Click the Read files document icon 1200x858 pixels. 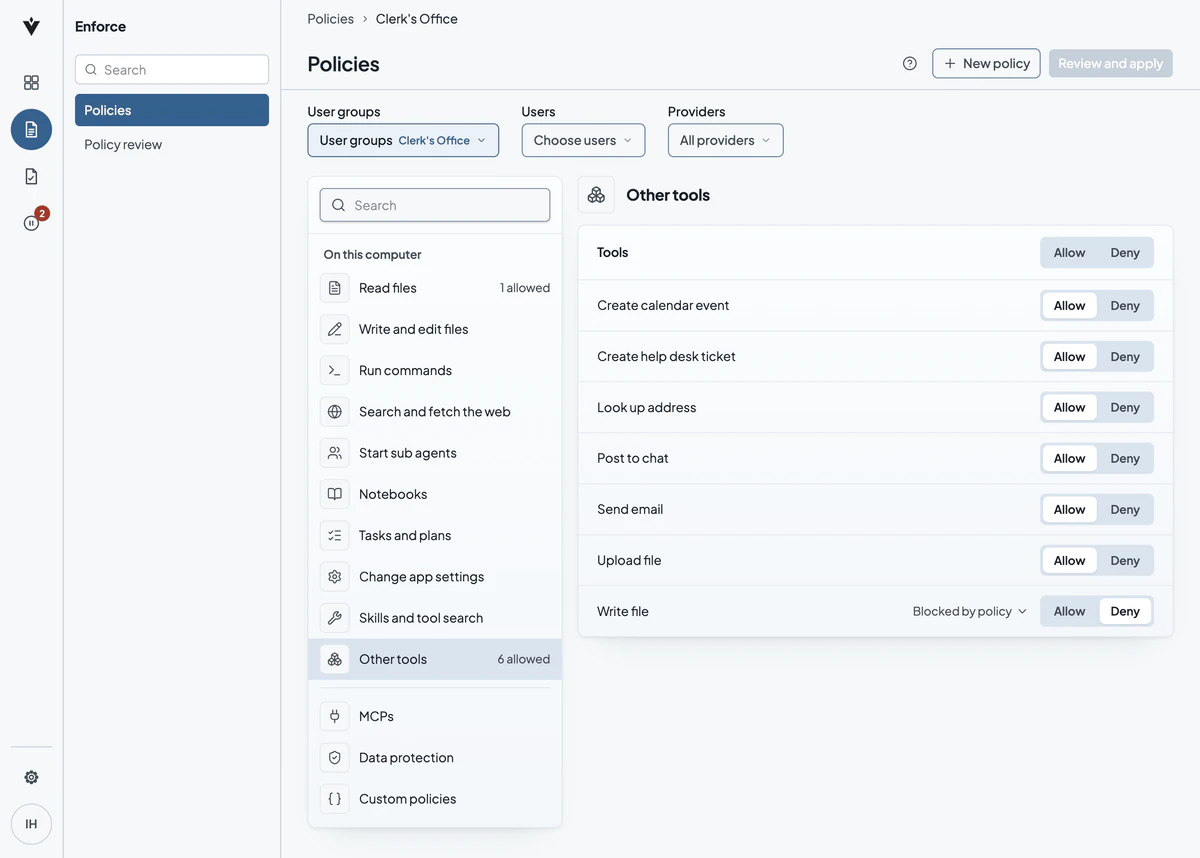click(x=335, y=288)
